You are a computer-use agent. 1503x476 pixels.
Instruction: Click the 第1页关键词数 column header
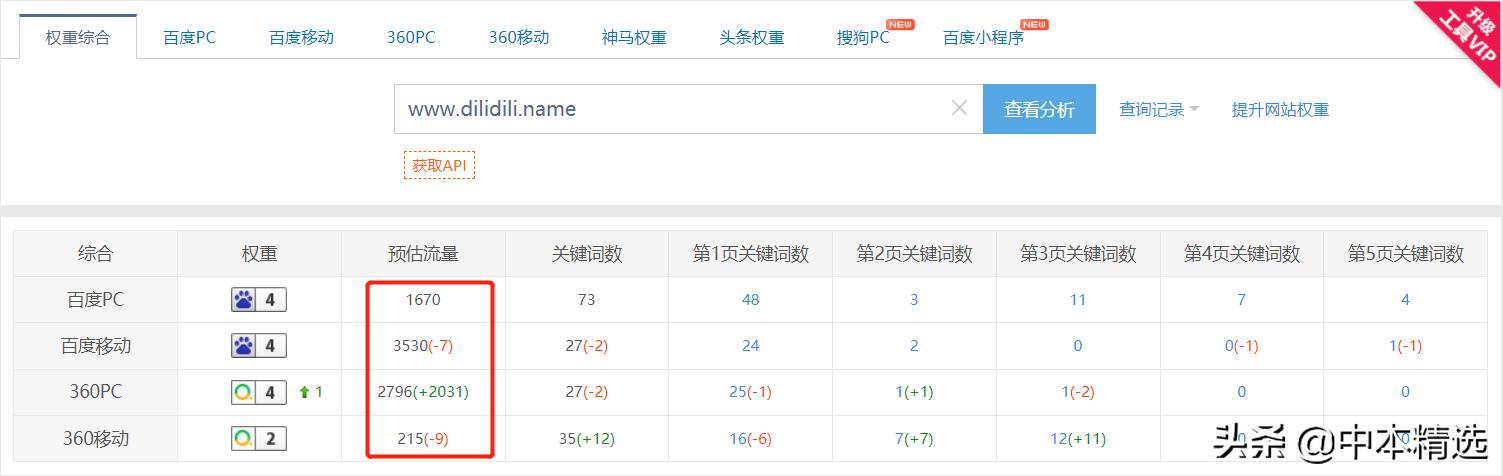point(751,254)
